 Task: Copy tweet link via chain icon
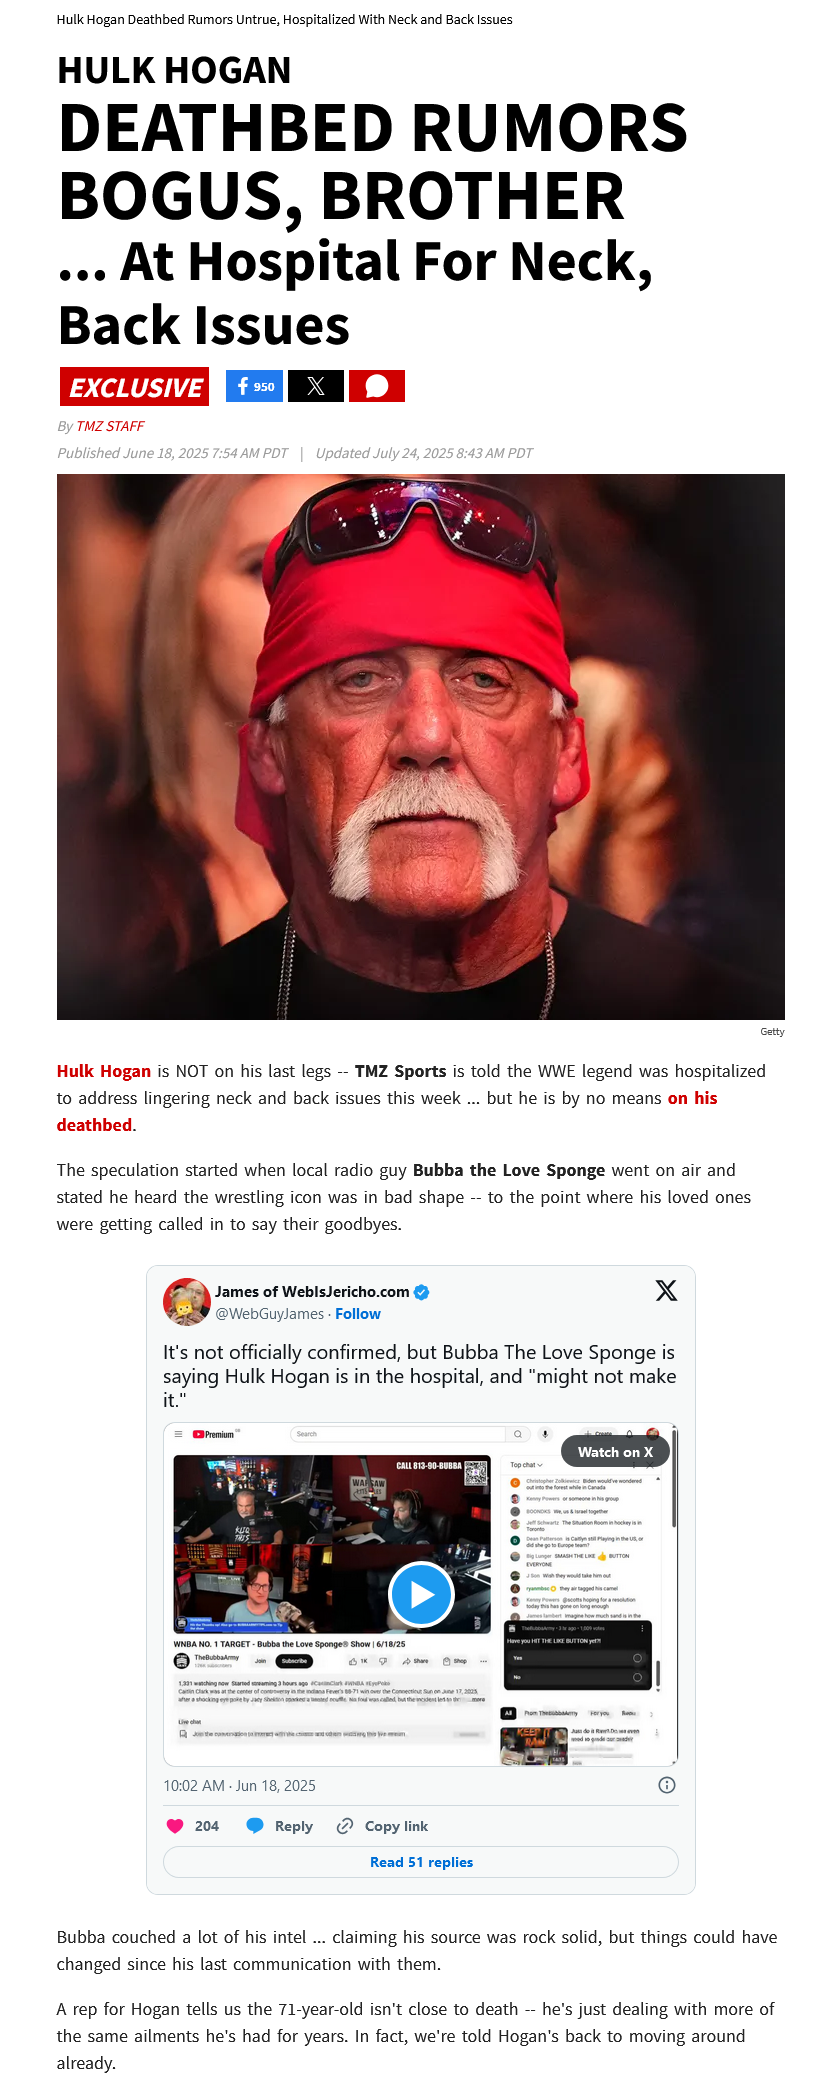click(345, 1826)
